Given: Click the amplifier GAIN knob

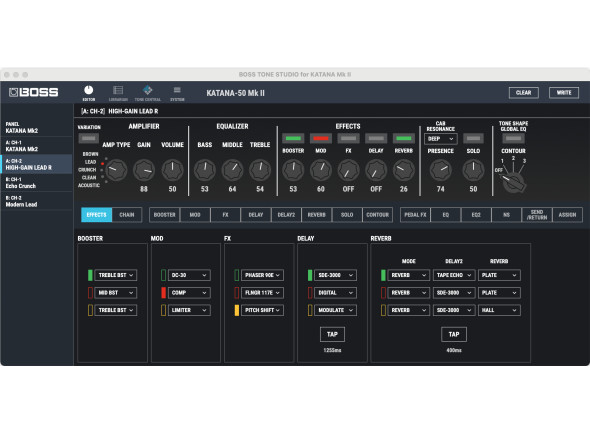Looking at the screenshot, I should (144, 170).
